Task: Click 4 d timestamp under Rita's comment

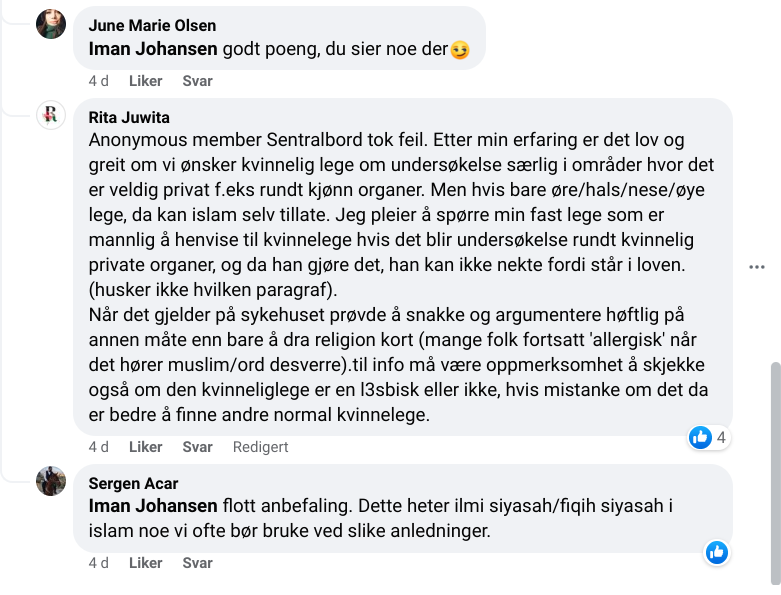Action: click(98, 447)
